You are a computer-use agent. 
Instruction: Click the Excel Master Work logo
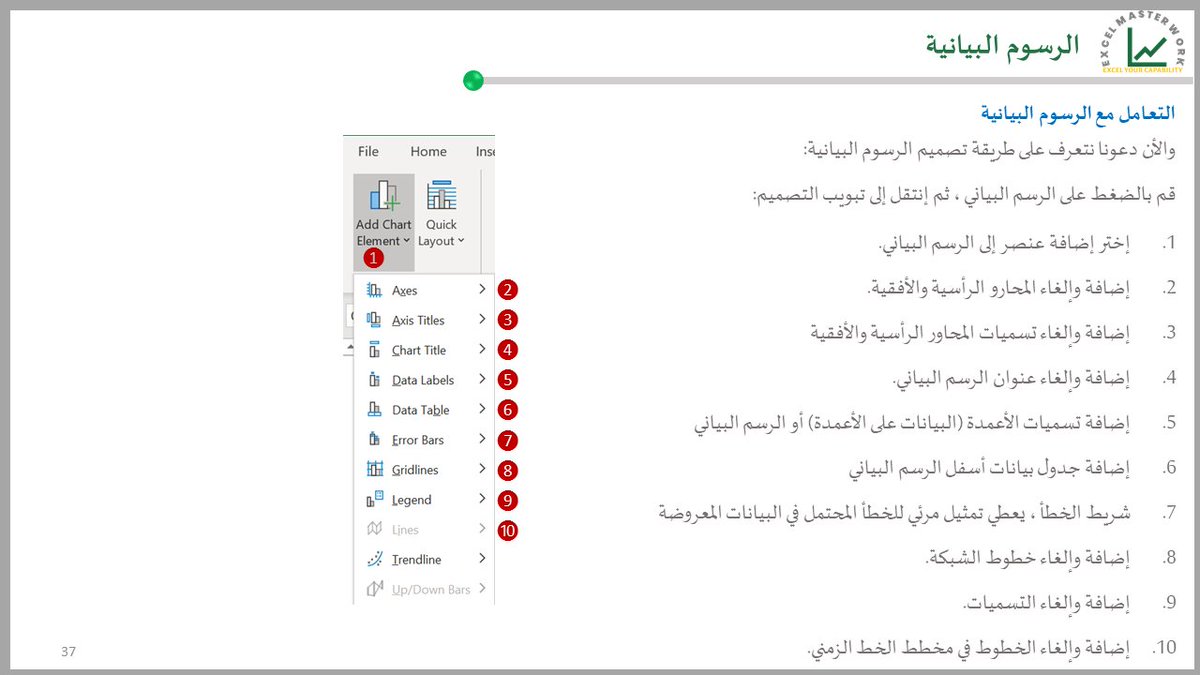pyautogui.click(x=1142, y=43)
